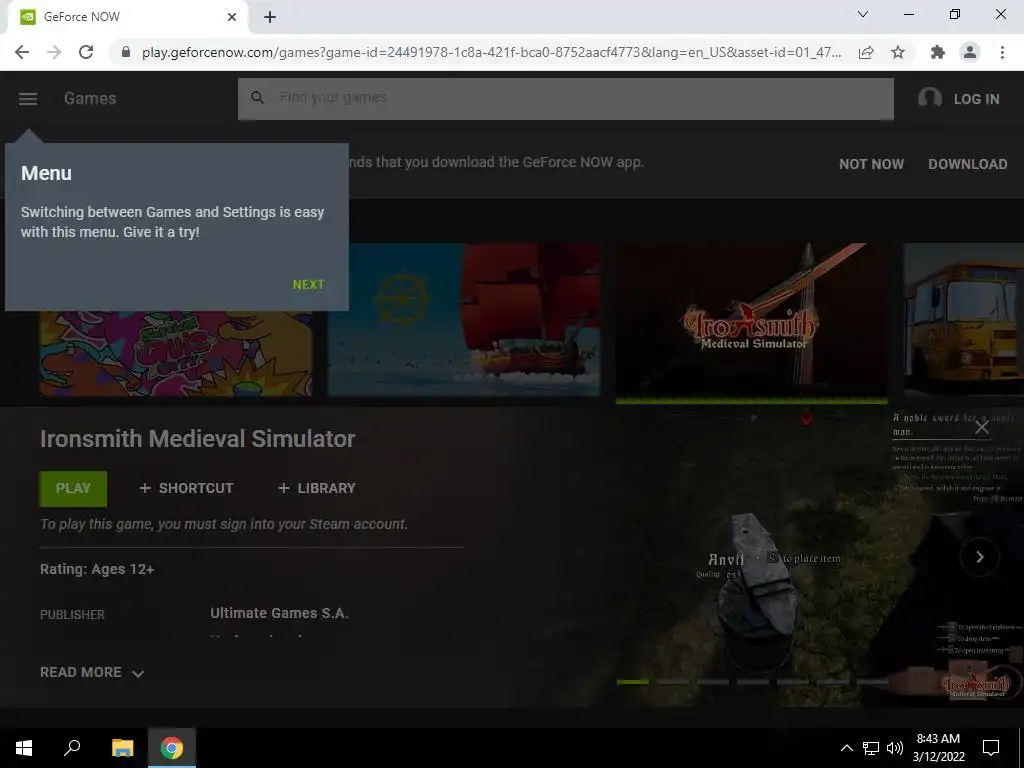View site info lock icon
This screenshot has height=768, width=1024.
126,52
